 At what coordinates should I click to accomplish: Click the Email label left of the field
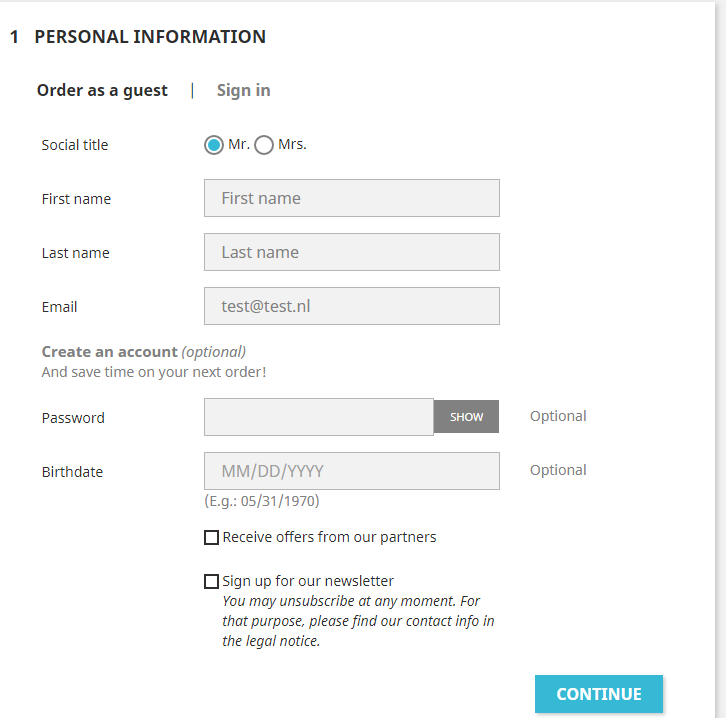pos(59,307)
